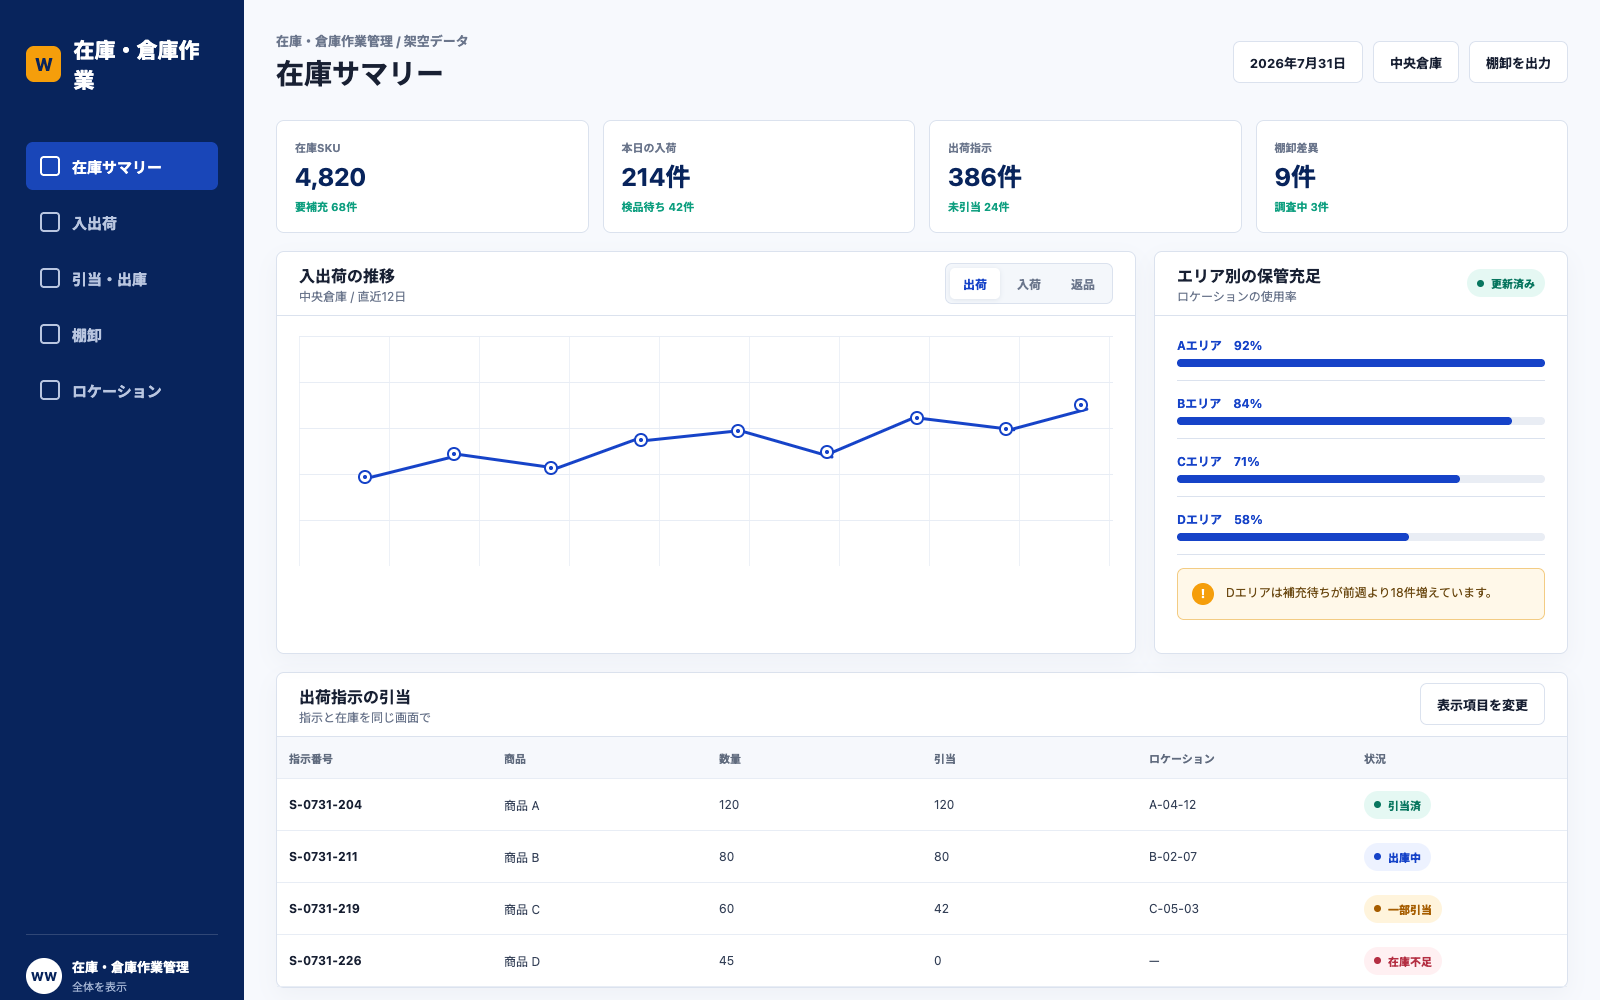
Task: Click the first data point on the line chart
Action: click(x=365, y=477)
